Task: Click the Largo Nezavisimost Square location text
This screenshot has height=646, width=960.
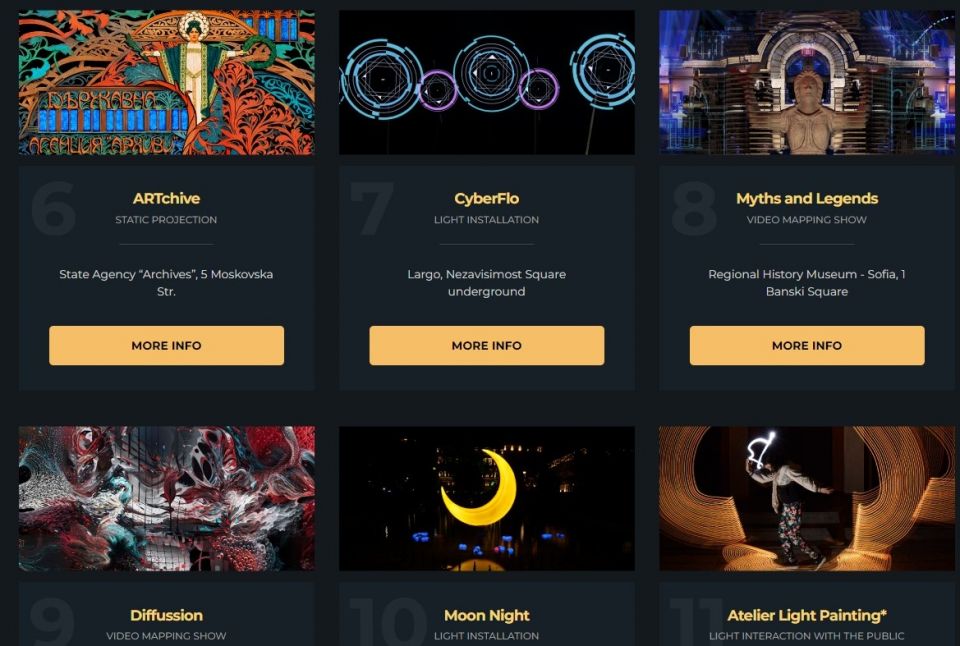Action: pos(487,282)
